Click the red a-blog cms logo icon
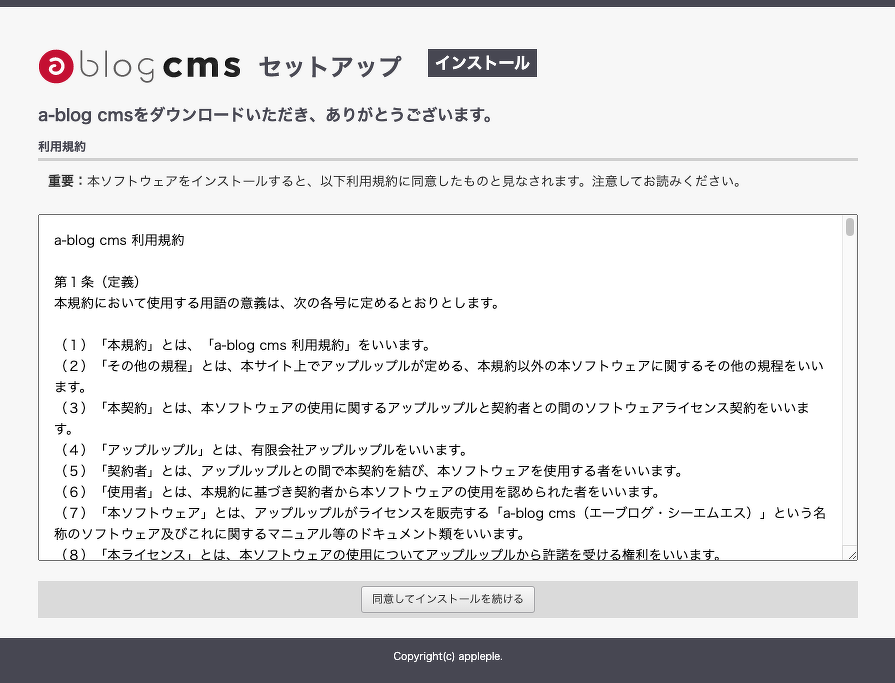895x683 pixels. tap(55, 66)
